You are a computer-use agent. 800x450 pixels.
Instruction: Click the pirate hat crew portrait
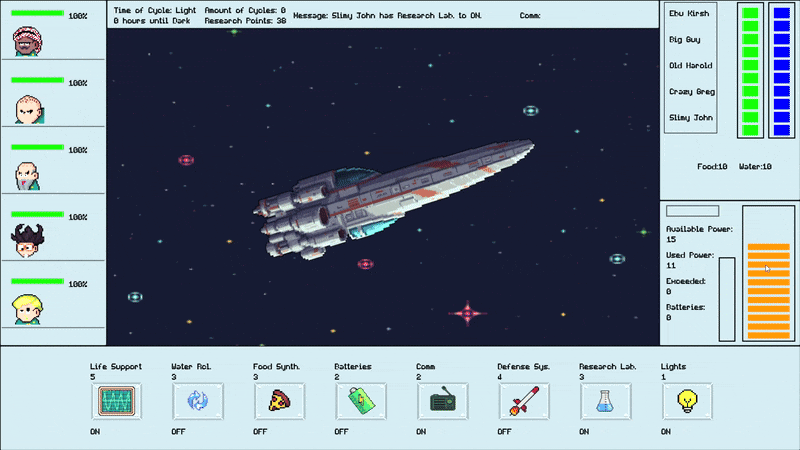[28, 242]
